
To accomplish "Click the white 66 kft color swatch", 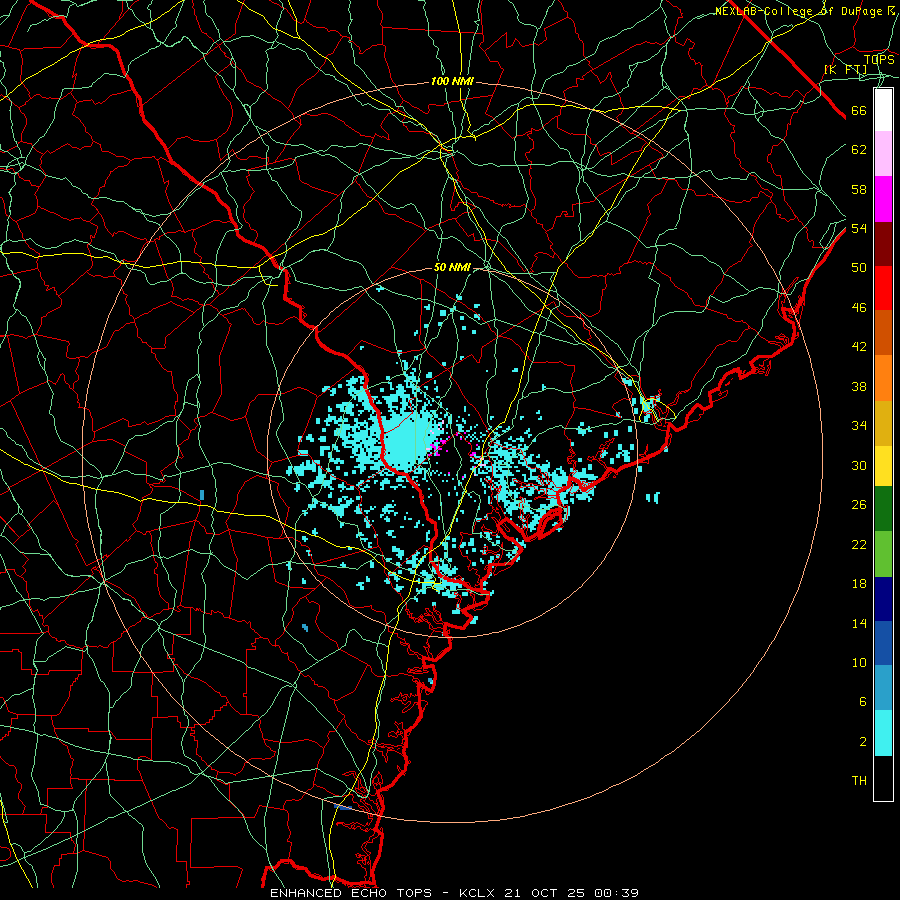I will point(883,110).
